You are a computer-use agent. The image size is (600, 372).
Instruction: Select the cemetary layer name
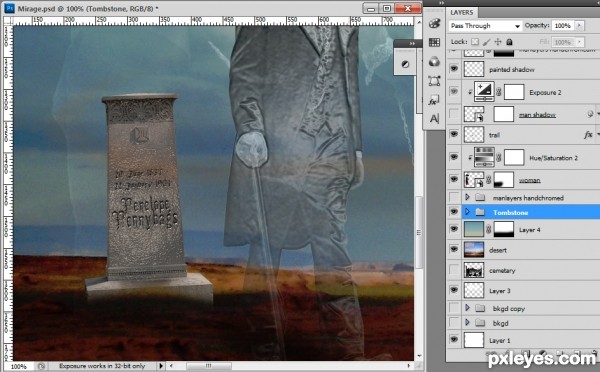click(502, 271)
